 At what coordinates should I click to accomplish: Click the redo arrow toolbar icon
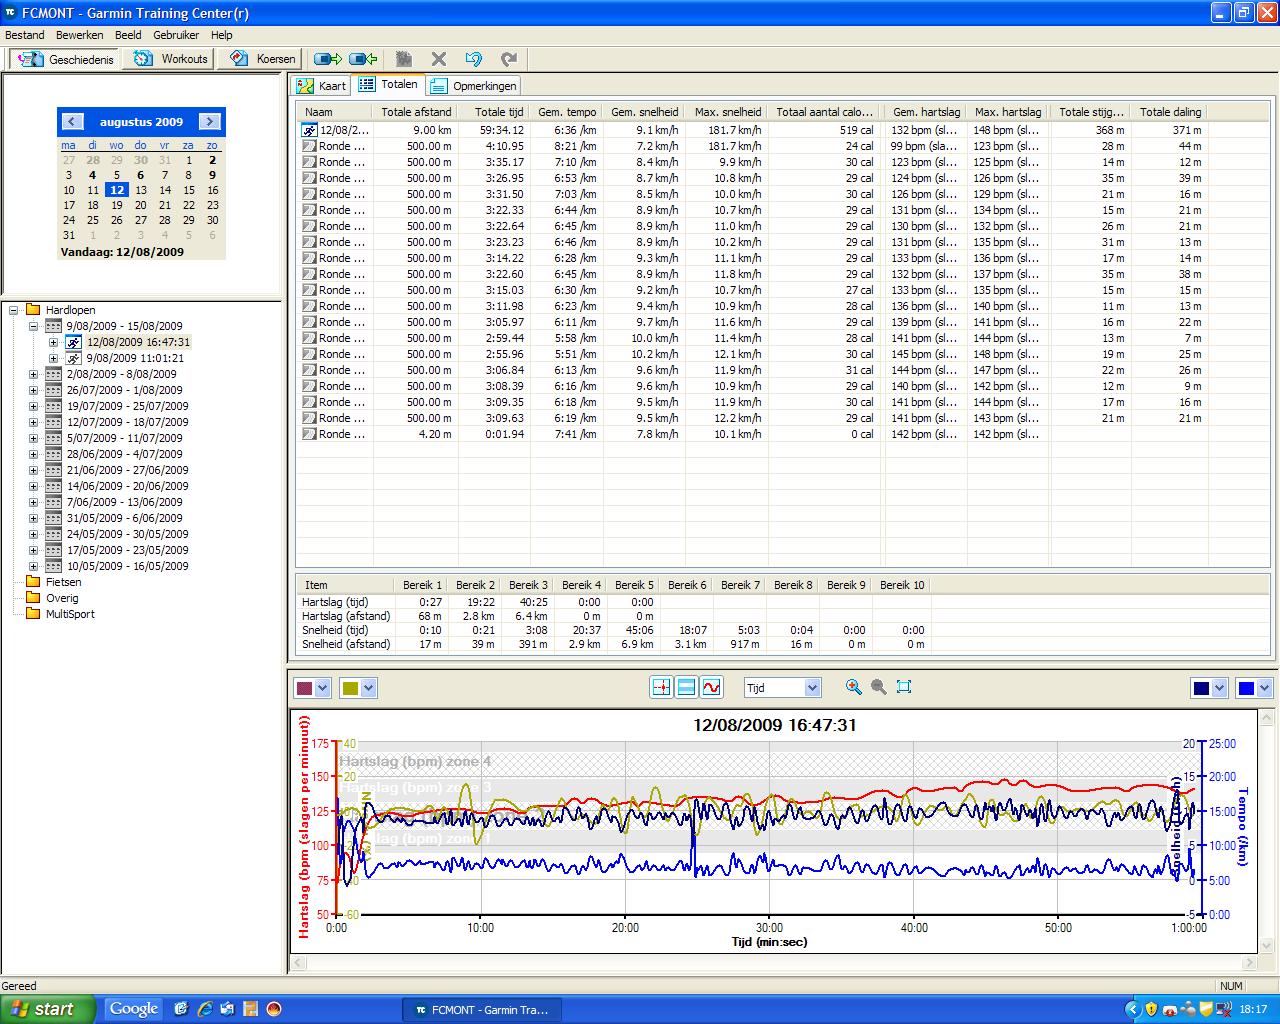(x=509, y=59)
